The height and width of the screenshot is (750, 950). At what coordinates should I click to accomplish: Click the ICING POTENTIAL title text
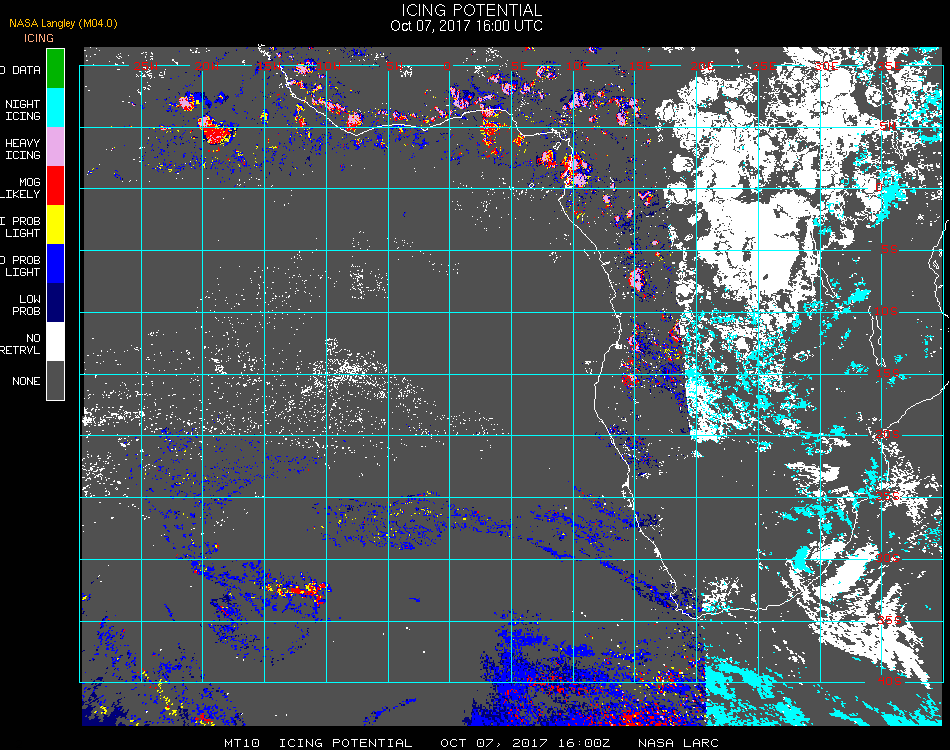(471, 10)
